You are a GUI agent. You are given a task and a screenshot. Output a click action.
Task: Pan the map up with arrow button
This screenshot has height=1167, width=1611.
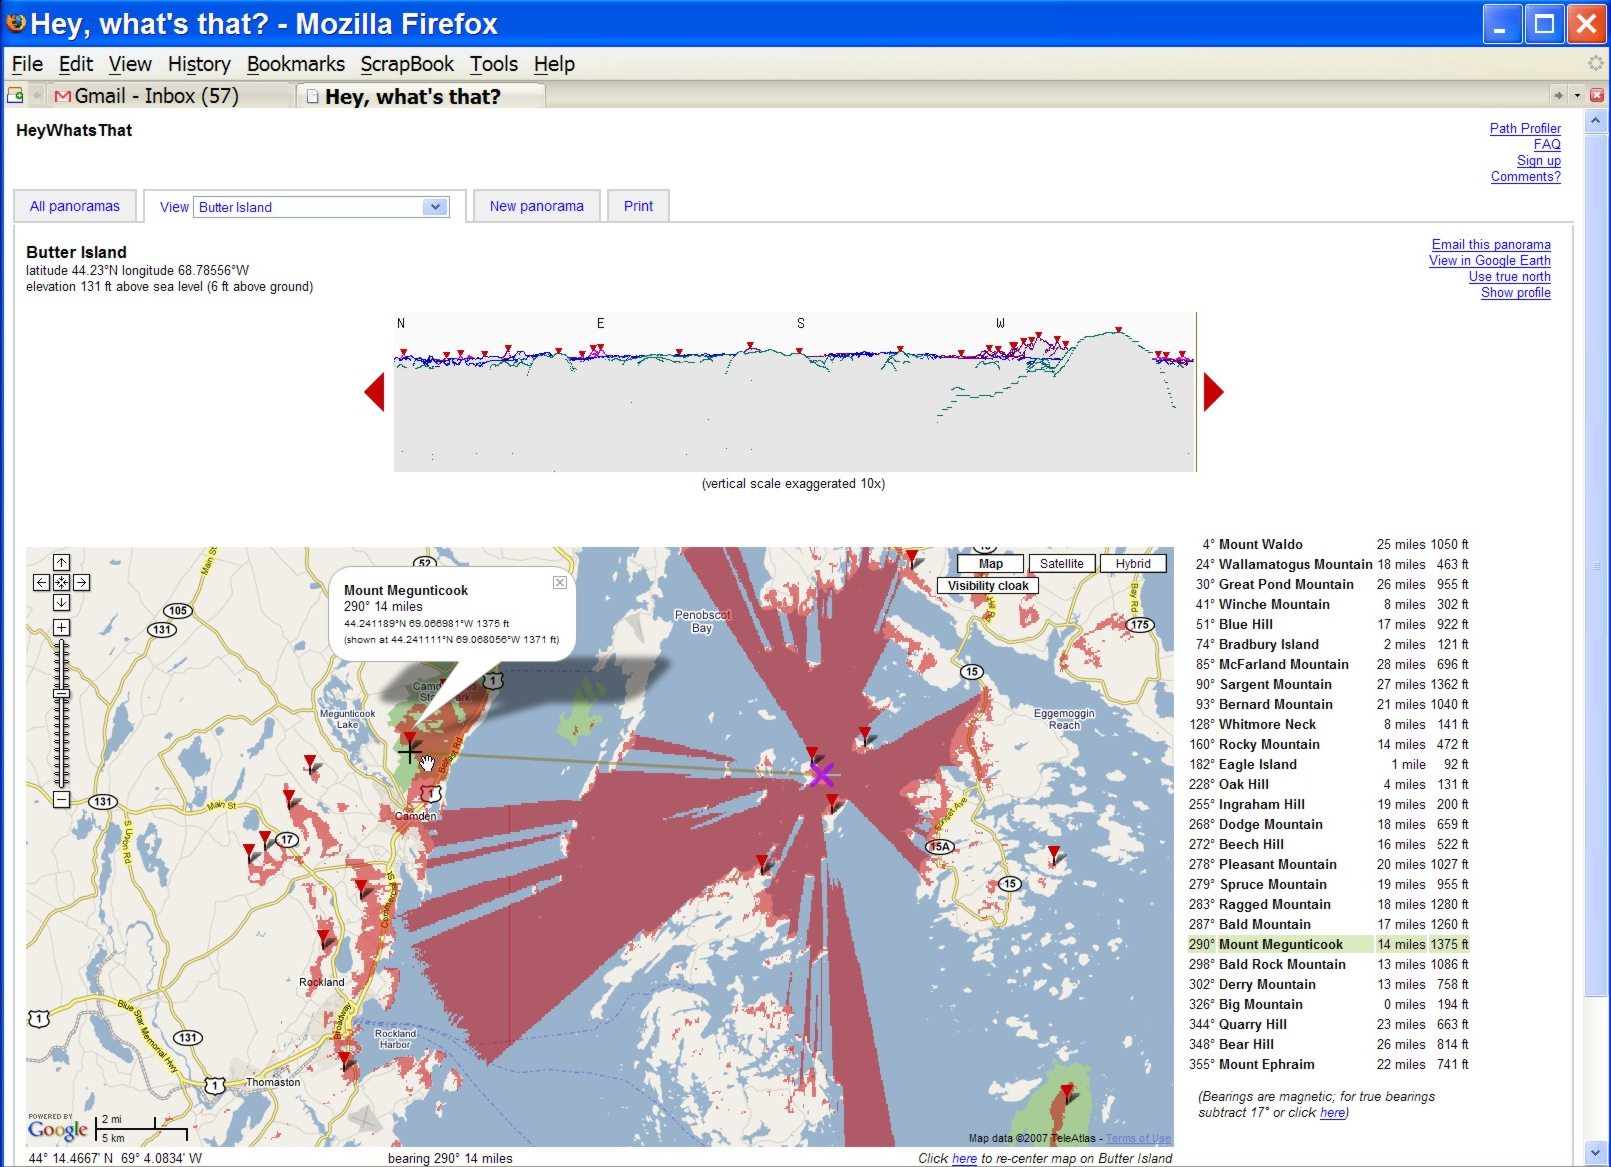61,563
